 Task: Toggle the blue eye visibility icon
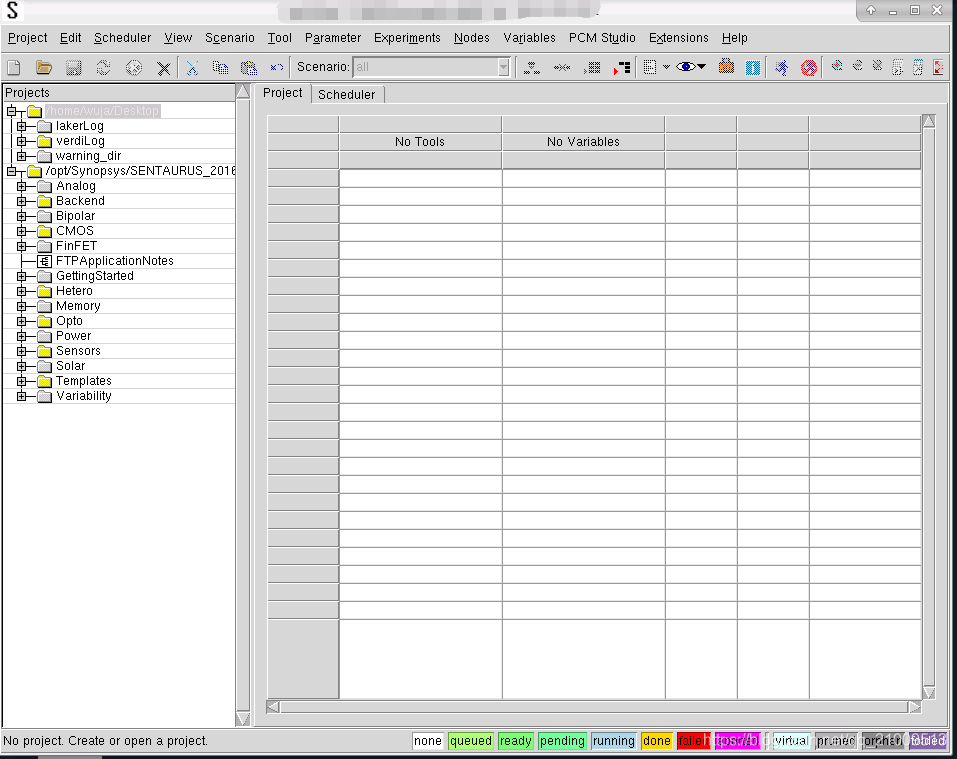coord(685,67)
